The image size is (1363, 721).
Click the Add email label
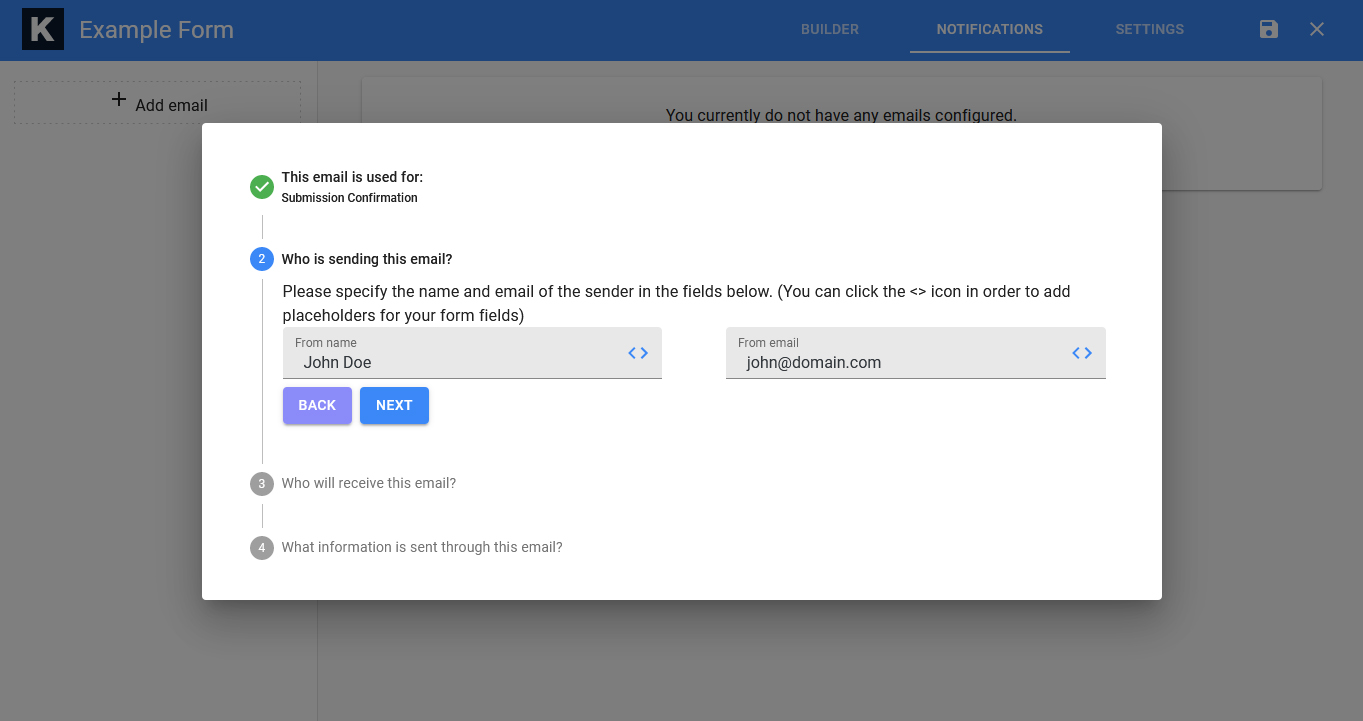tap(172, 105)
